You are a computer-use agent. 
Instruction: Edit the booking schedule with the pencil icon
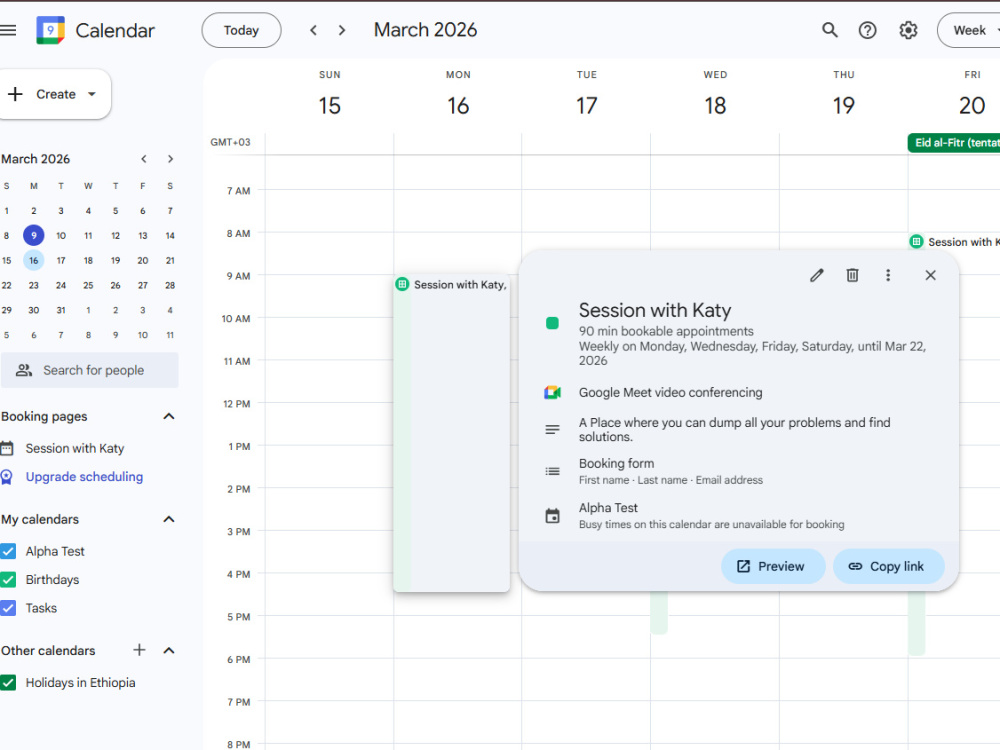(817, 275)
